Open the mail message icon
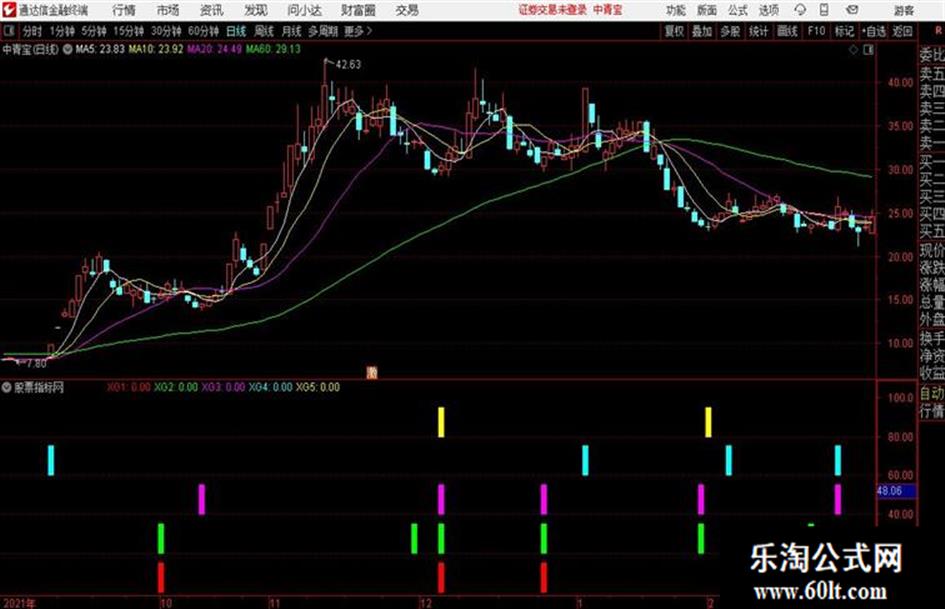The height and width of the screenshot is (609, 945). click(x=852, y=10)
